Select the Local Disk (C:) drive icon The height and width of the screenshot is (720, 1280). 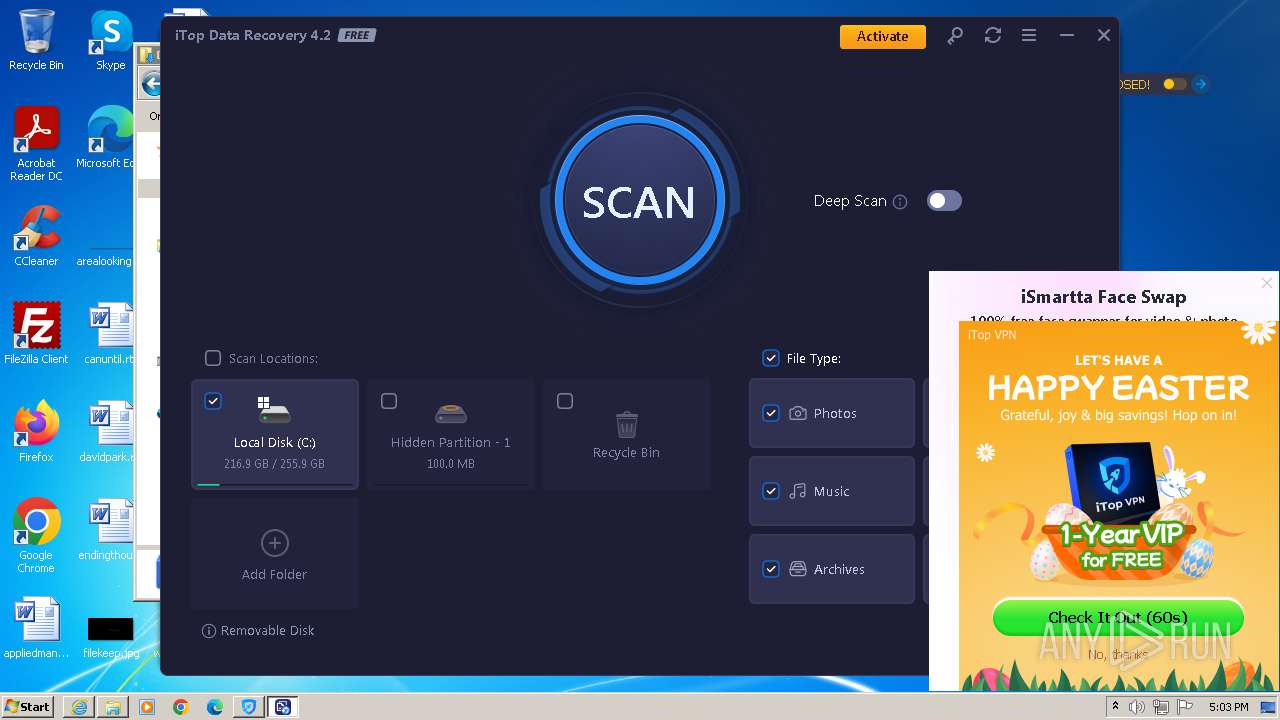[274, 410]
